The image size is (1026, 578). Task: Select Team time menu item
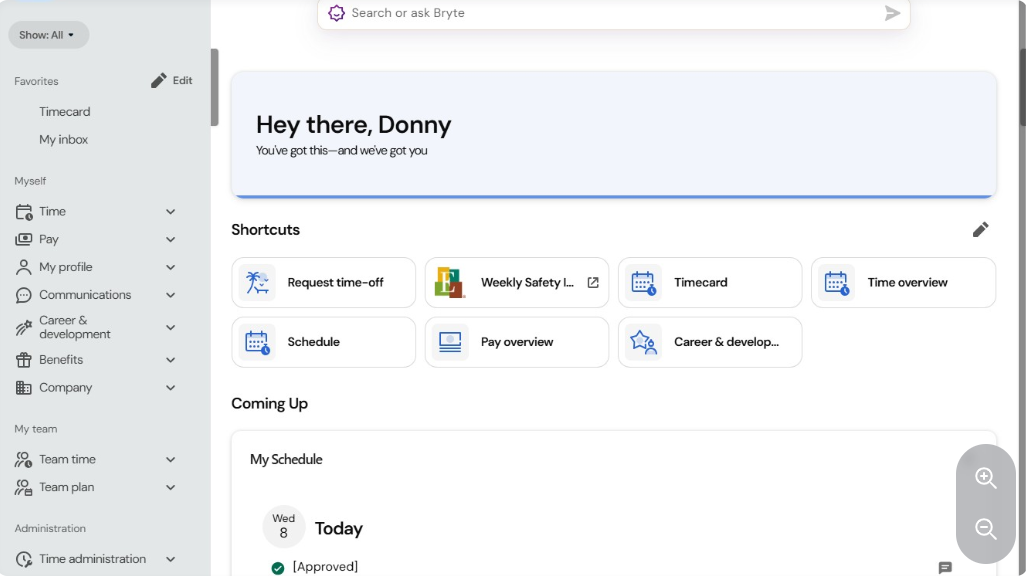(67, 460)
